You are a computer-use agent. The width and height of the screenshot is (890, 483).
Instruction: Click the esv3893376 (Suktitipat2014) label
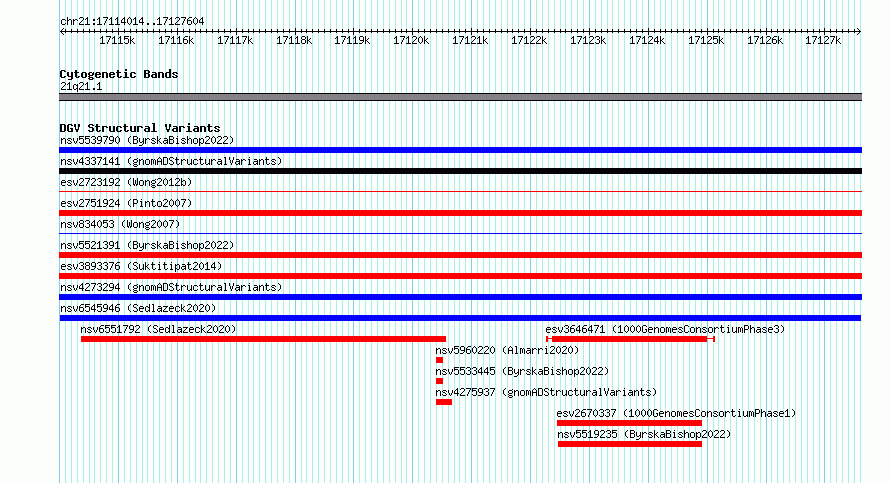click(x=141, y=266)
